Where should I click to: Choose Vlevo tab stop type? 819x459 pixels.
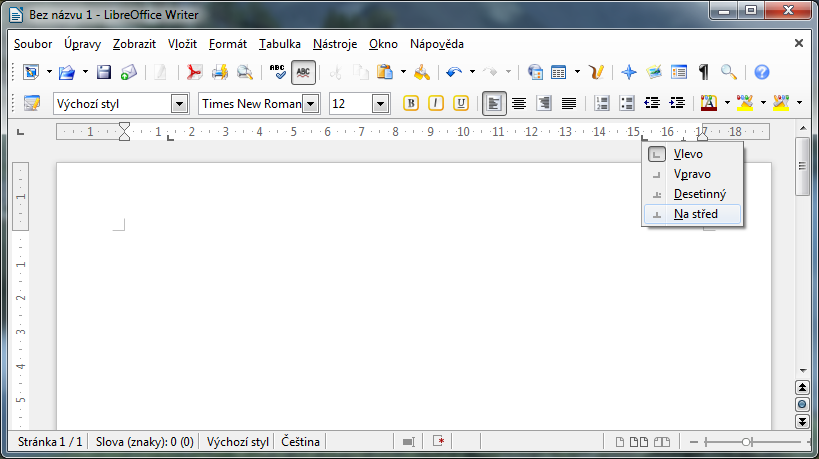pos(692,154)
